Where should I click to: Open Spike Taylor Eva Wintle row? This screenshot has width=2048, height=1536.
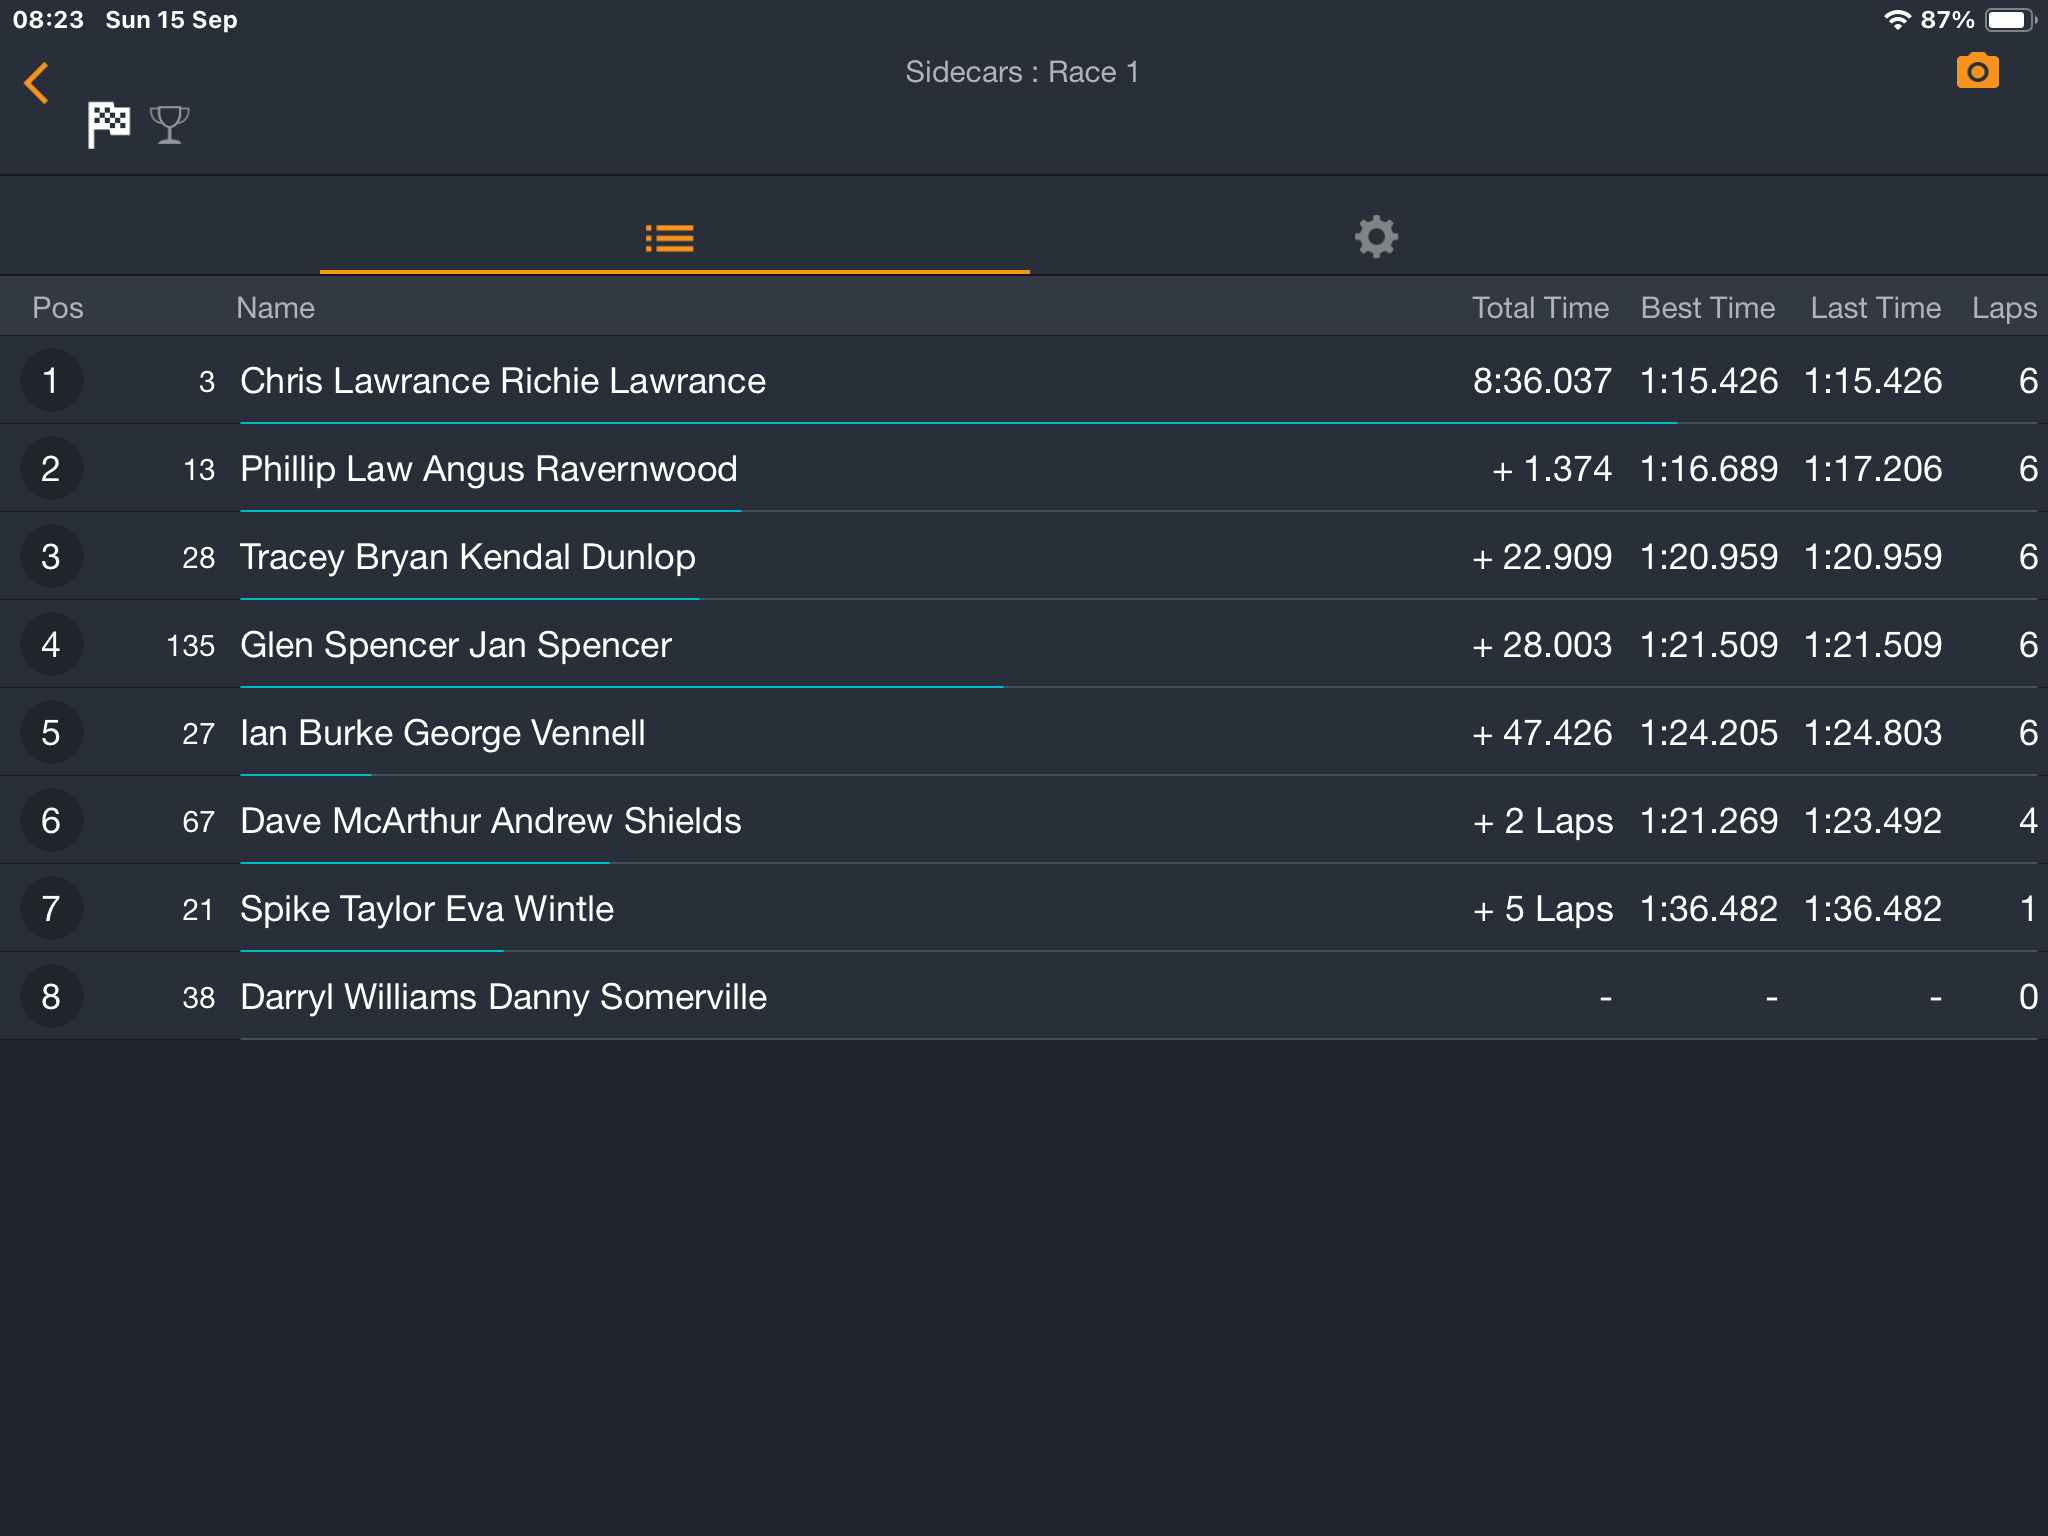[x=1024, y=909]
